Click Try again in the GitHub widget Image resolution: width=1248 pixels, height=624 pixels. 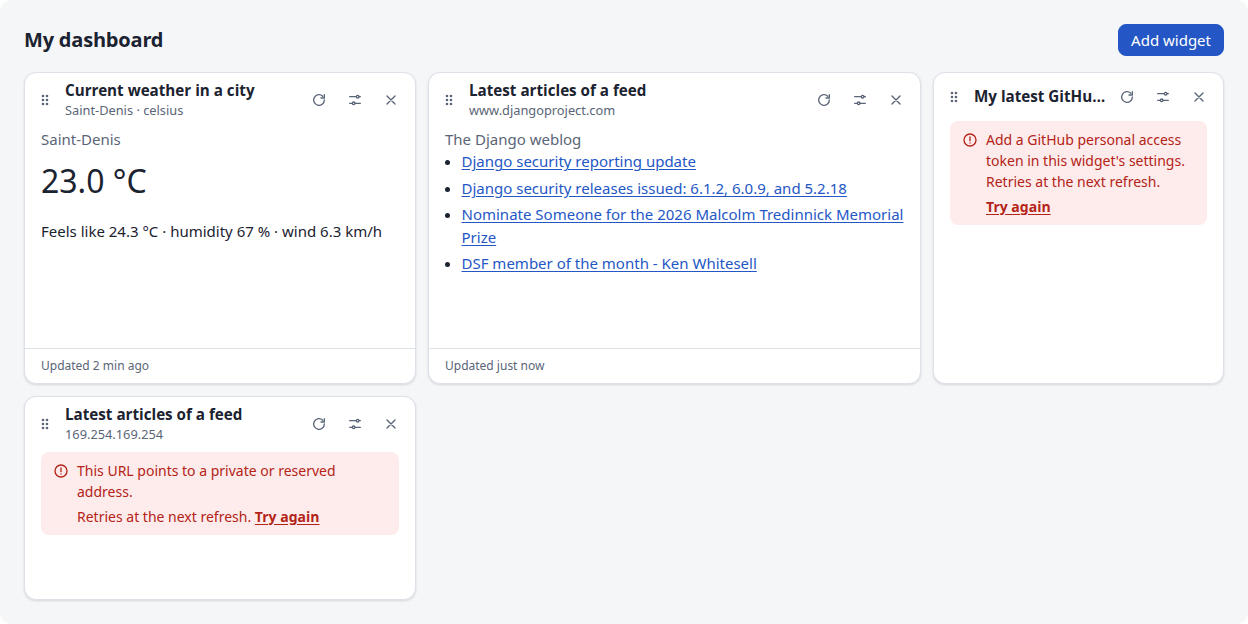1018,207
